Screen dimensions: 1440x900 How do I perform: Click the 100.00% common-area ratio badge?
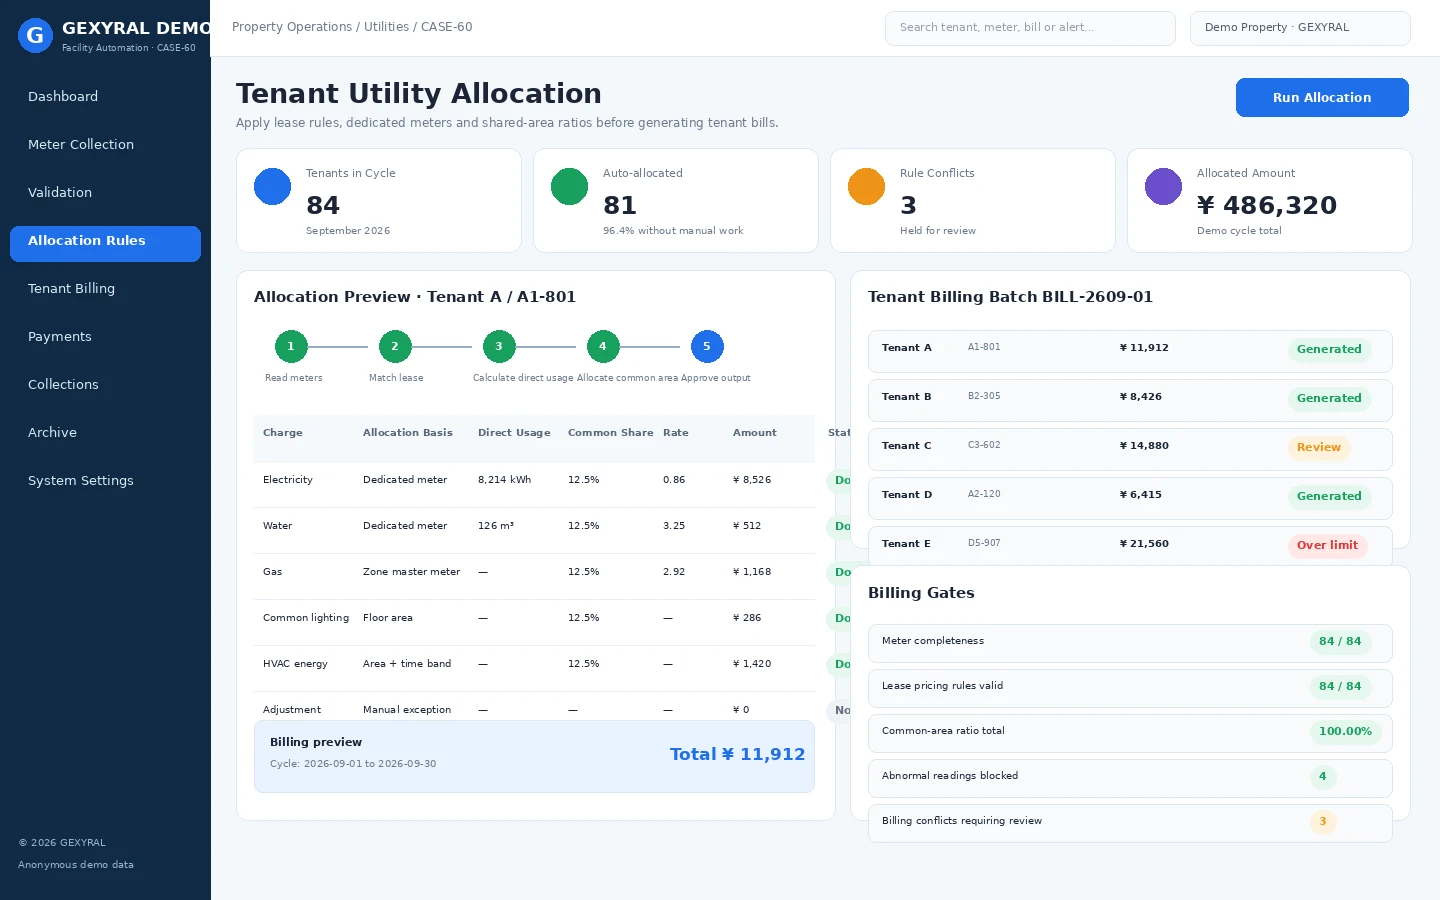[x=1345, y=732]
